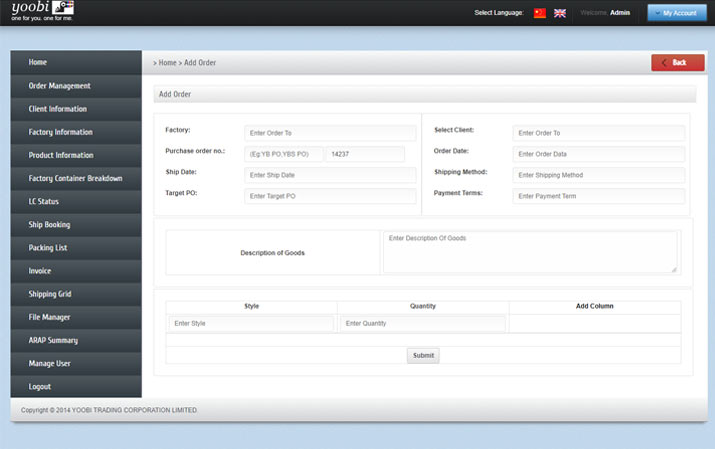Click the Add Column header
Viewport: 715px width, 449px height.
coord(595,306)
